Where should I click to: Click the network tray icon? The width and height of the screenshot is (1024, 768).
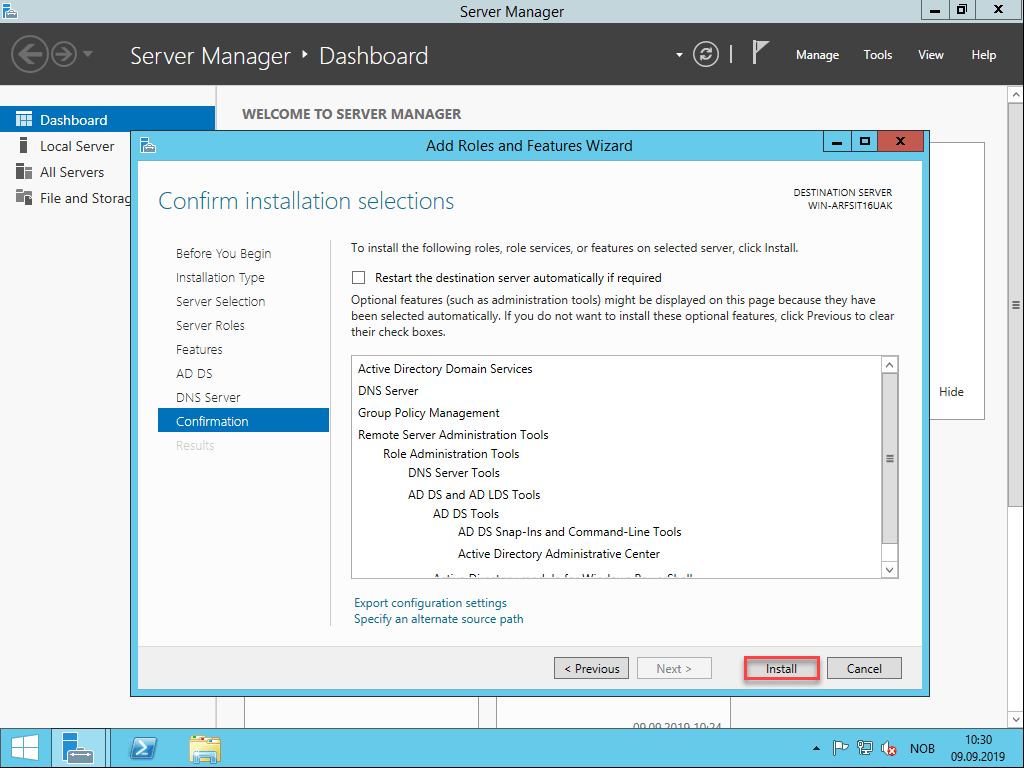click(x=865, y=748)
